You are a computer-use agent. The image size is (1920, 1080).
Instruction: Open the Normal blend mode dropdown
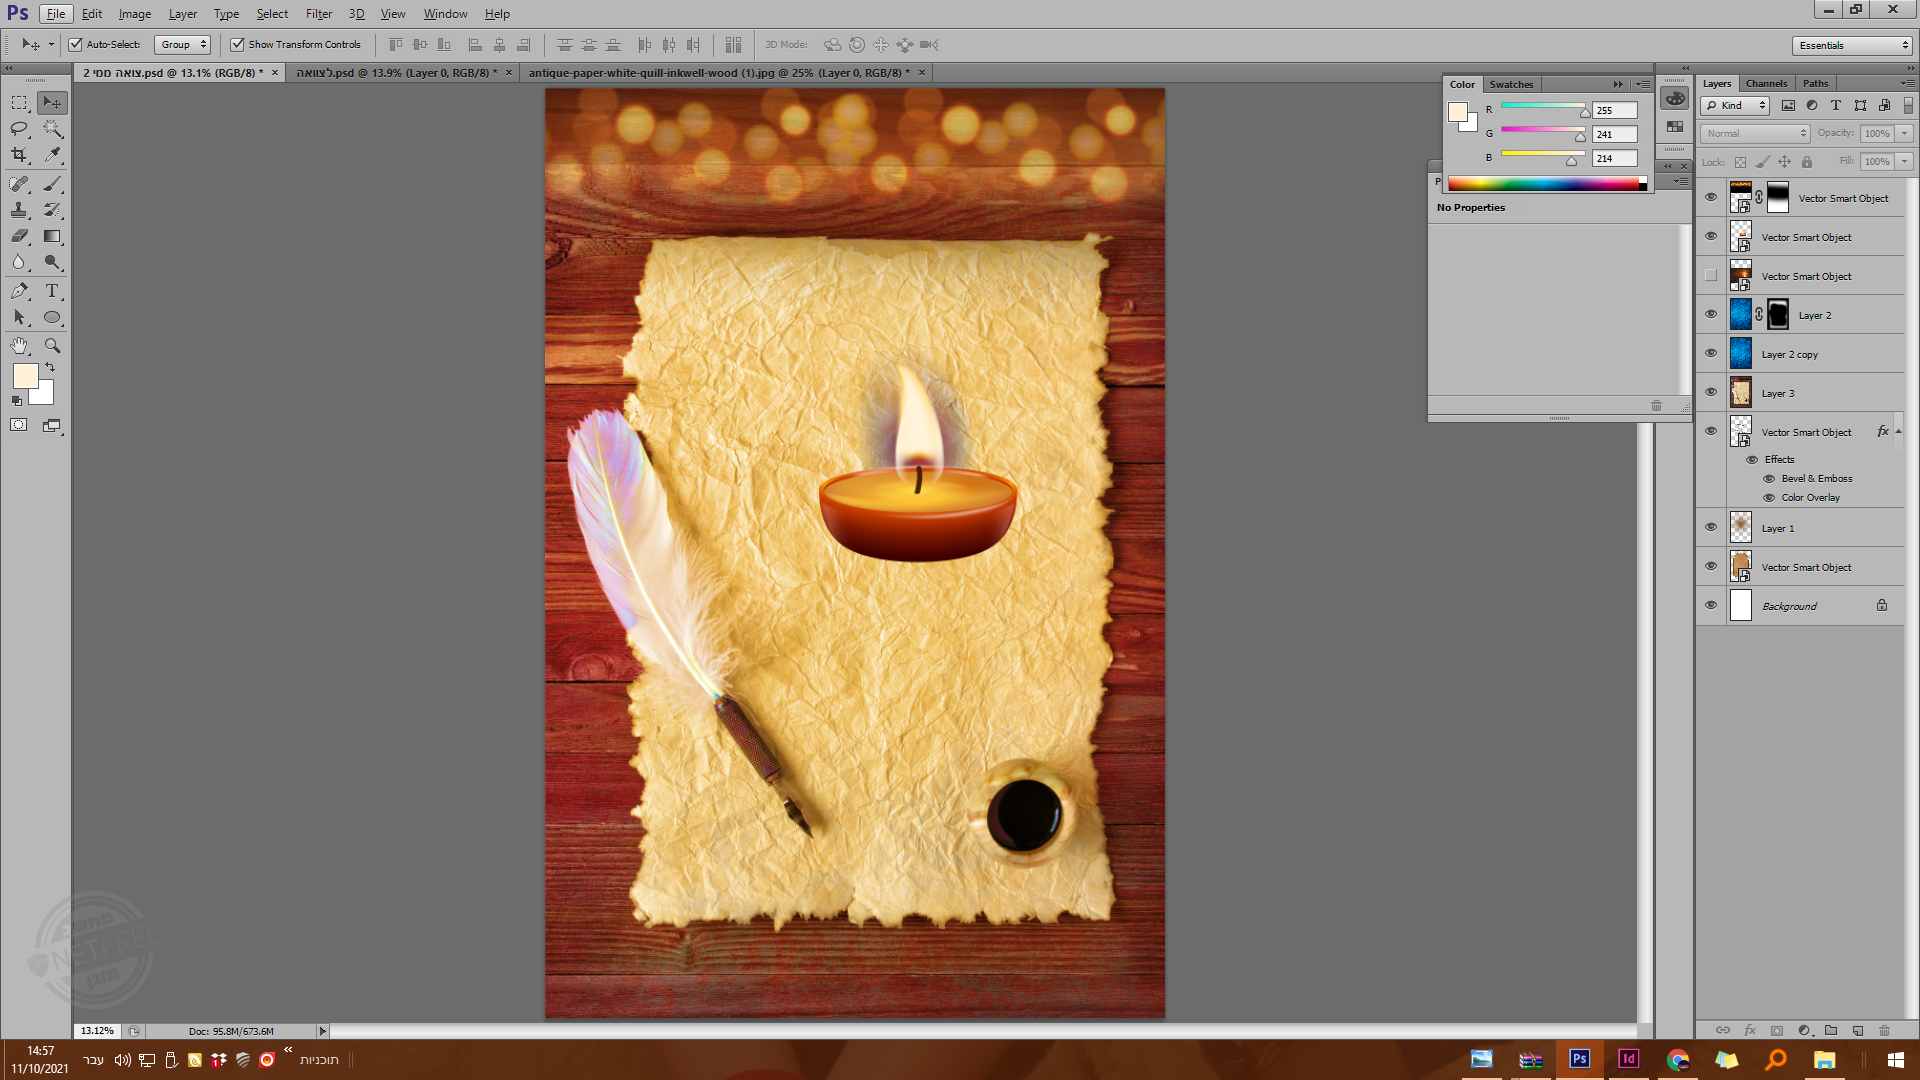coord(1755,133)
